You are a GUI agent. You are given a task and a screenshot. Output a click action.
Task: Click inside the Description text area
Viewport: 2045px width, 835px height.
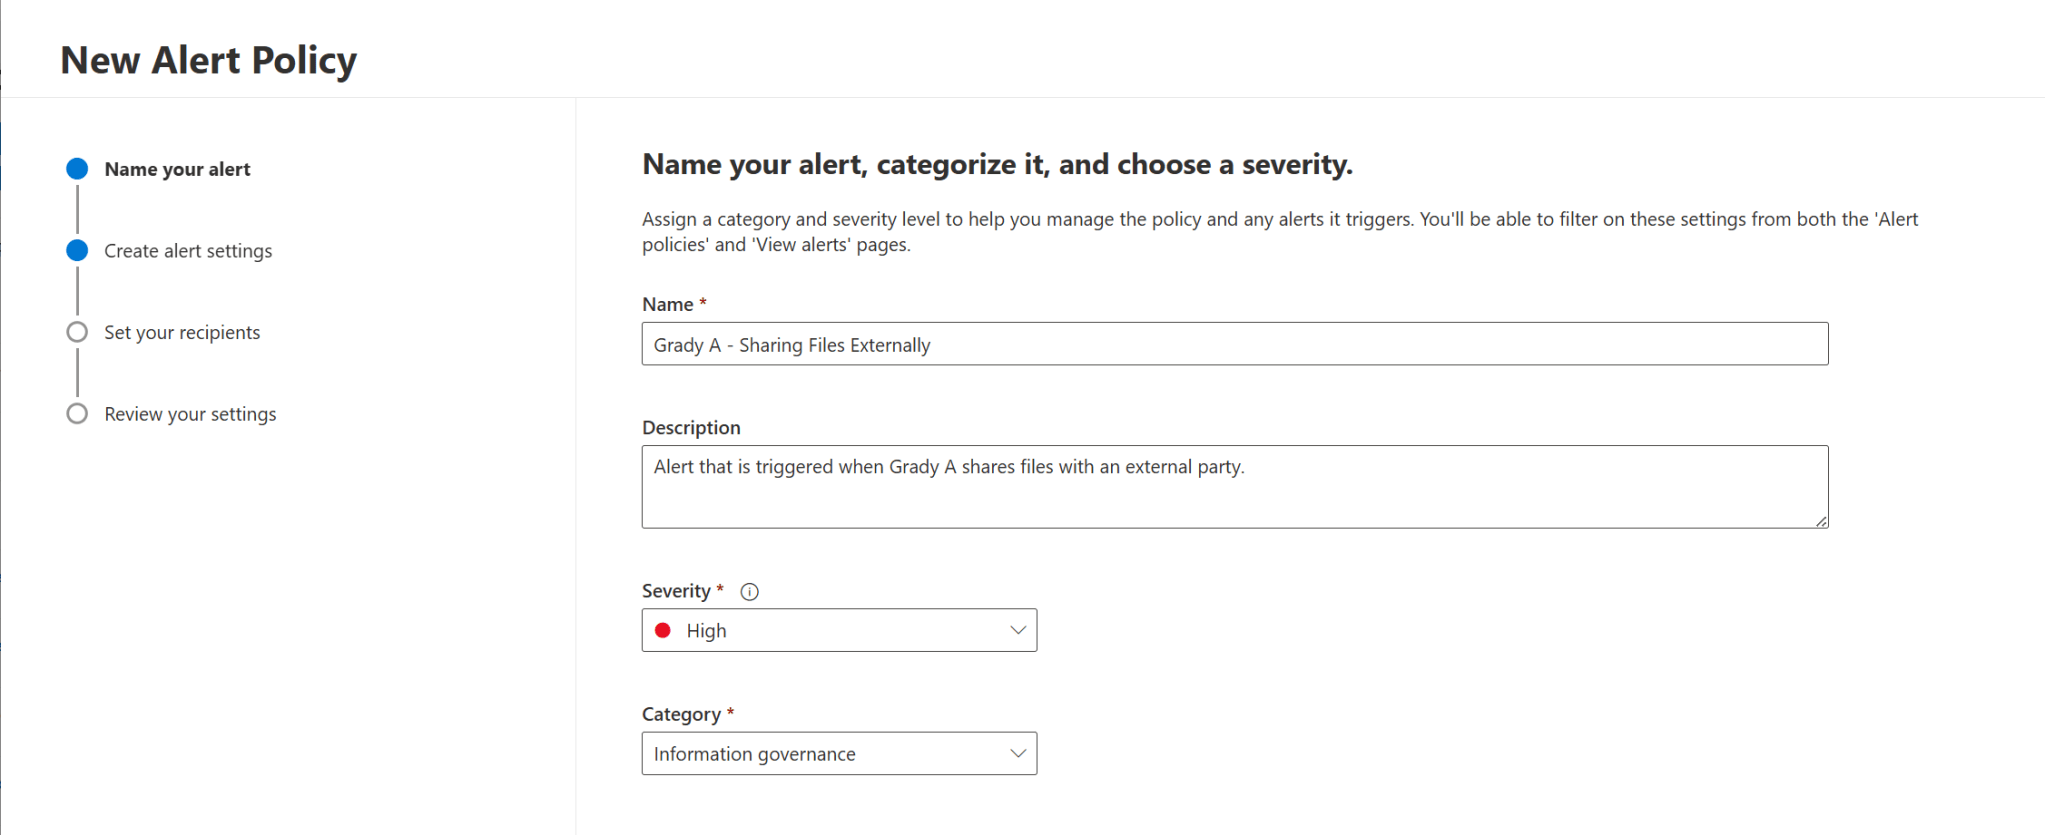pyautogui.click(x=1234, y=487)
